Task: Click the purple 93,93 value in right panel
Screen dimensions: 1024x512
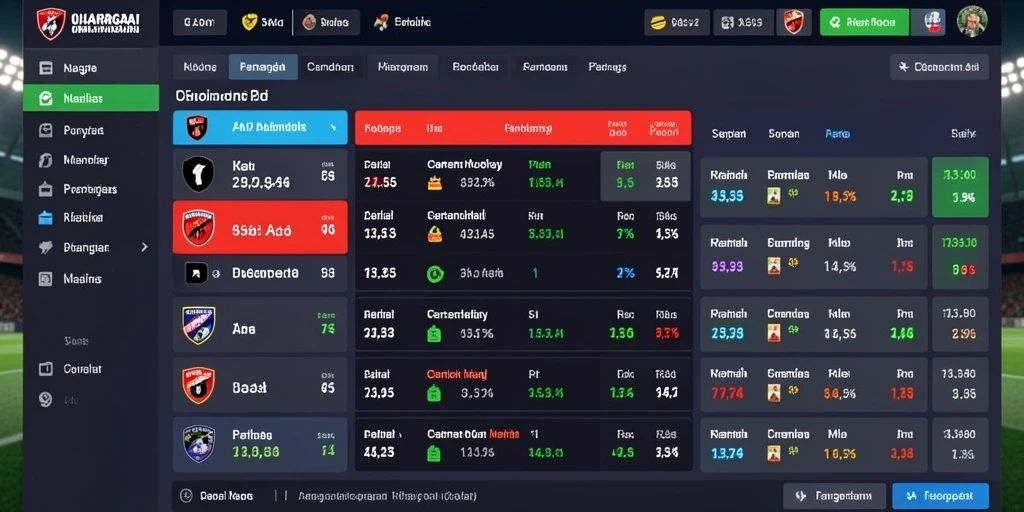Action: point(726,266)
